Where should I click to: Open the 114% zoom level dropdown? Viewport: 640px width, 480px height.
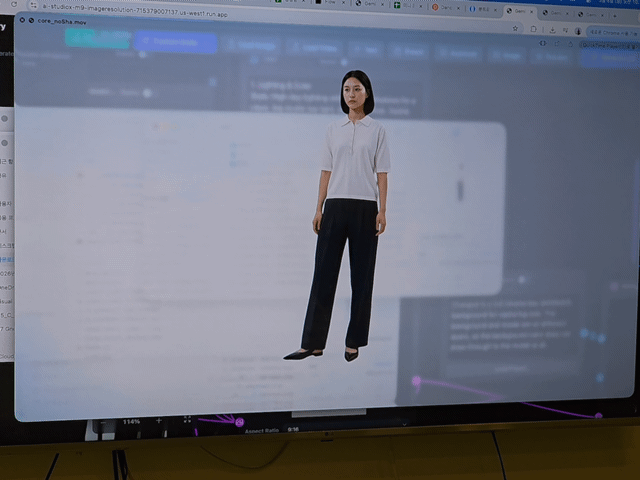coord(131,422)
